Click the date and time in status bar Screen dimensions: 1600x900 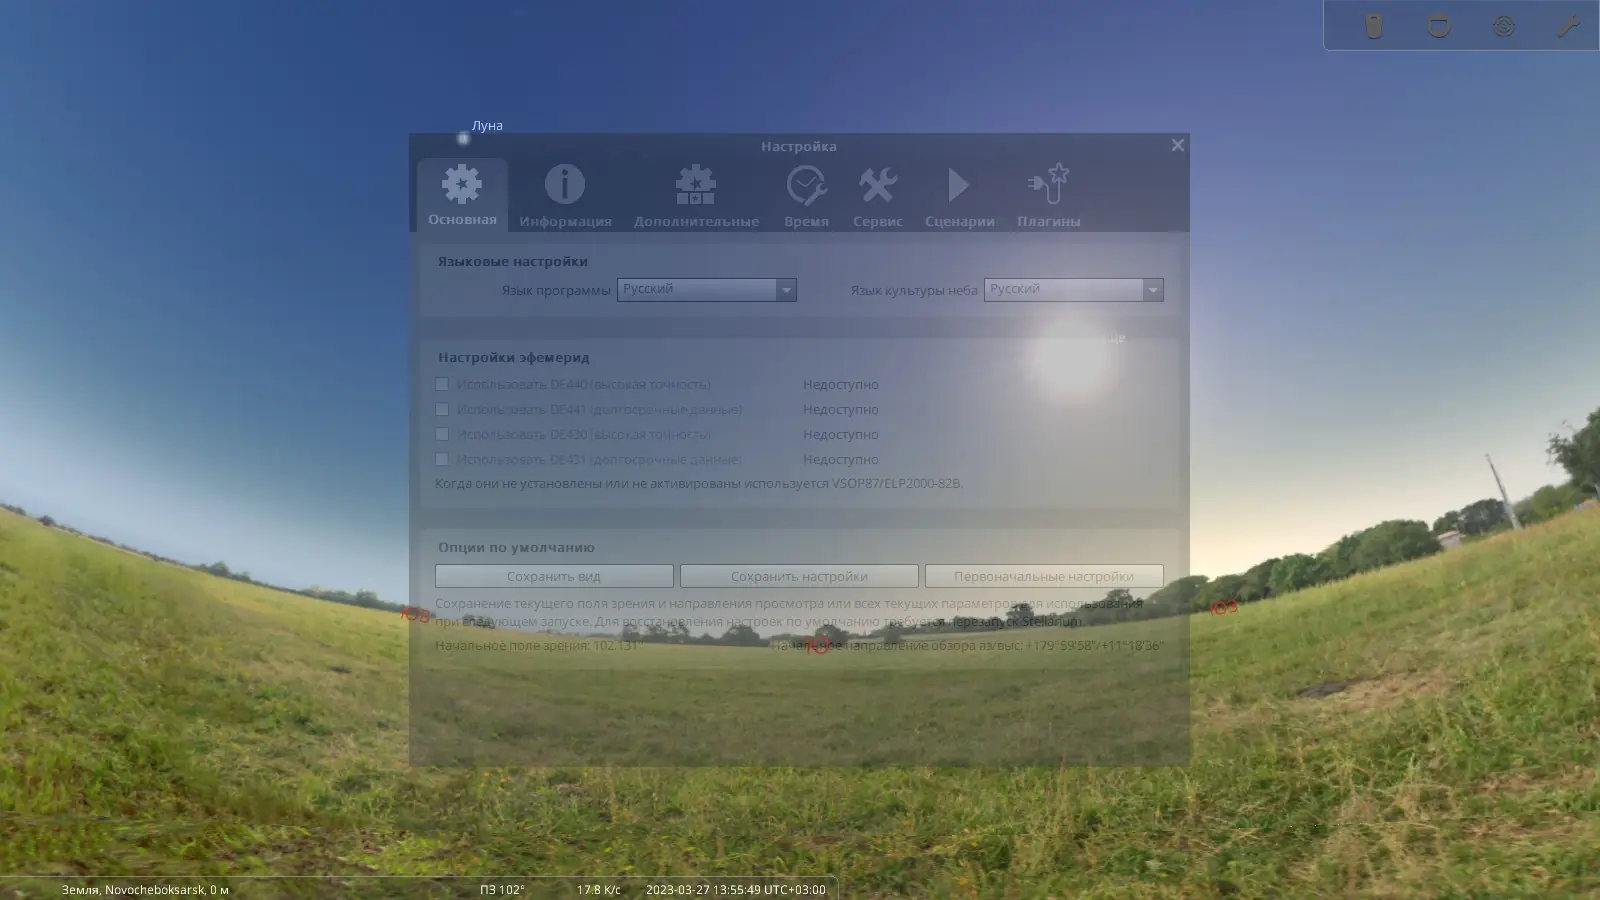pyautogui.click(x=736, y=889)
